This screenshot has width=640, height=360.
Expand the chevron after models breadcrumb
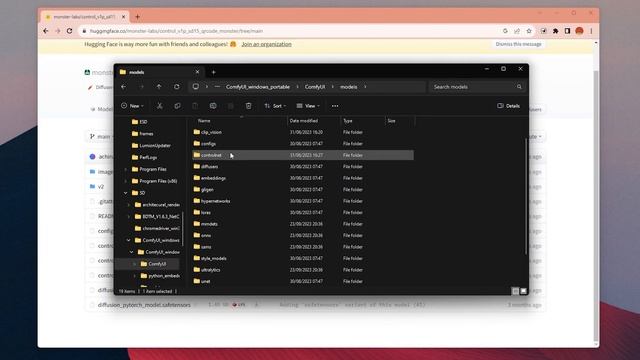(x=365, y=87)
